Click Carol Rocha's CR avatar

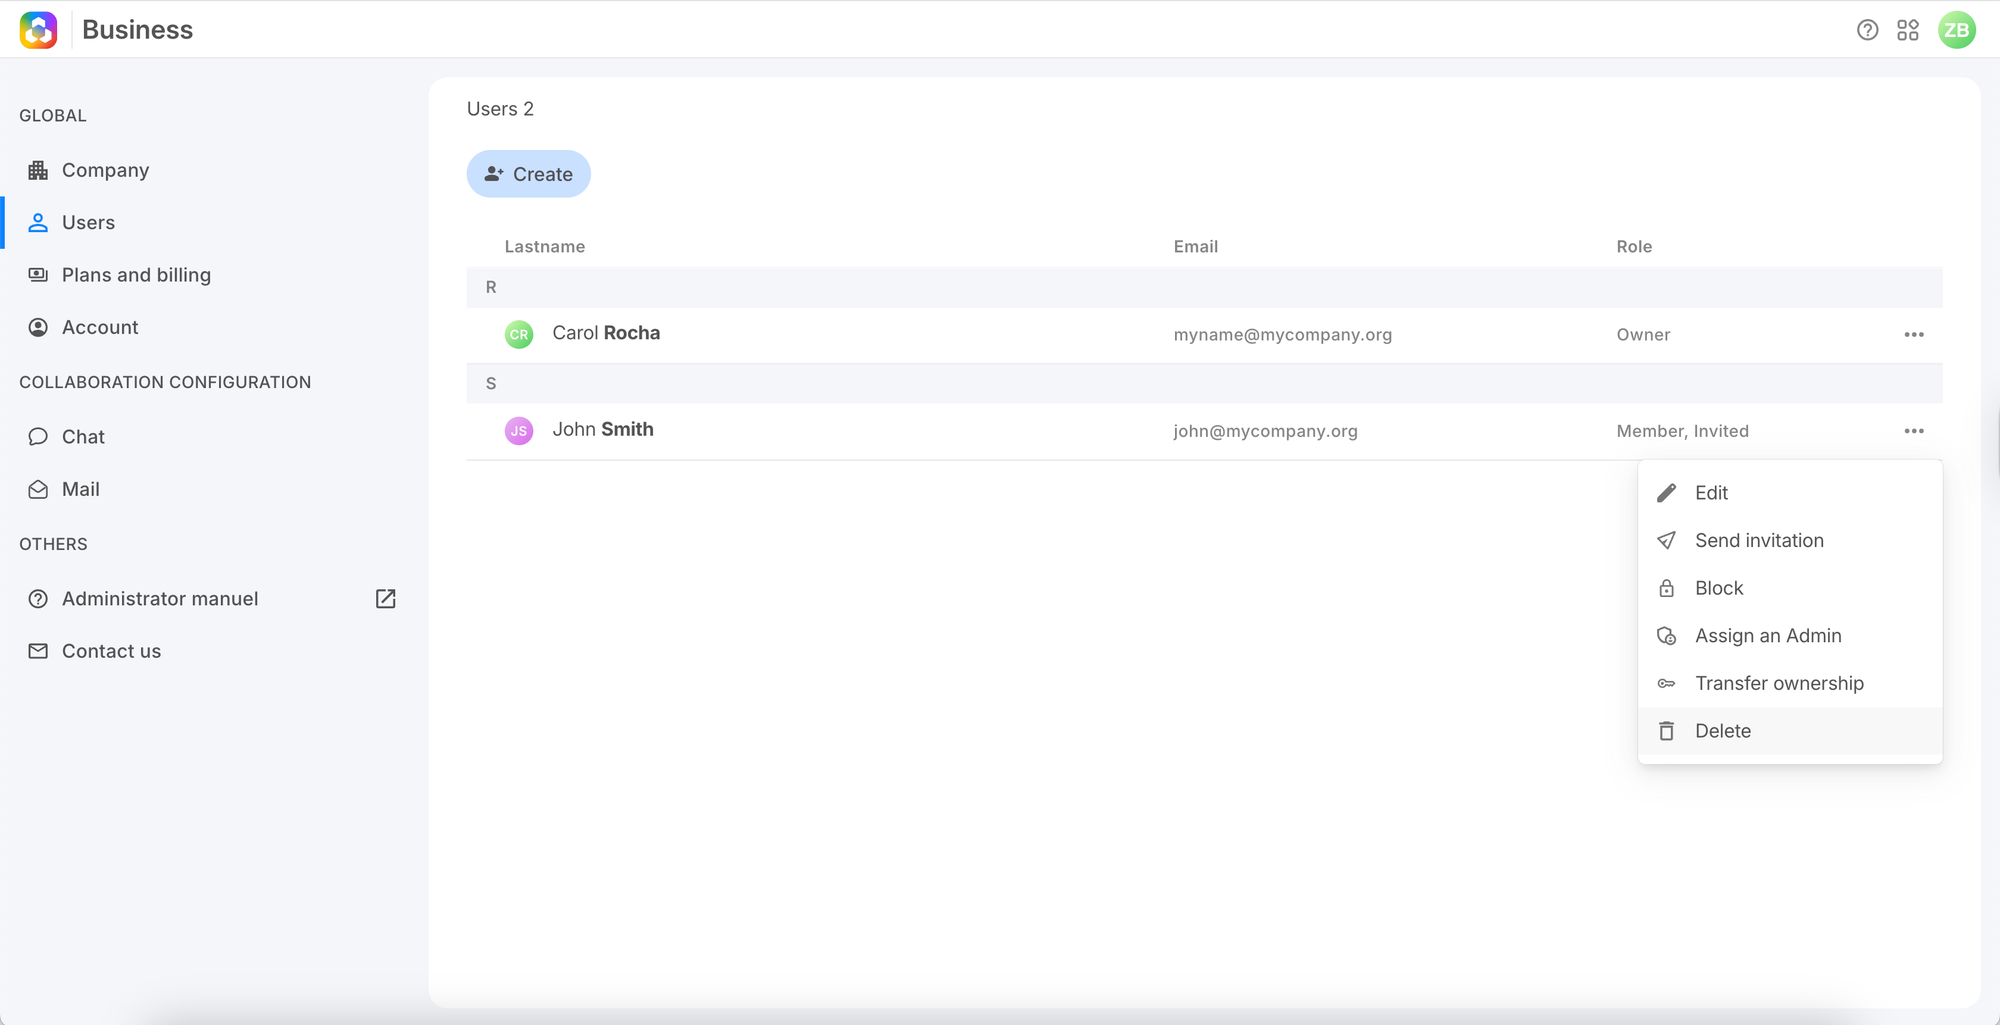519,334
